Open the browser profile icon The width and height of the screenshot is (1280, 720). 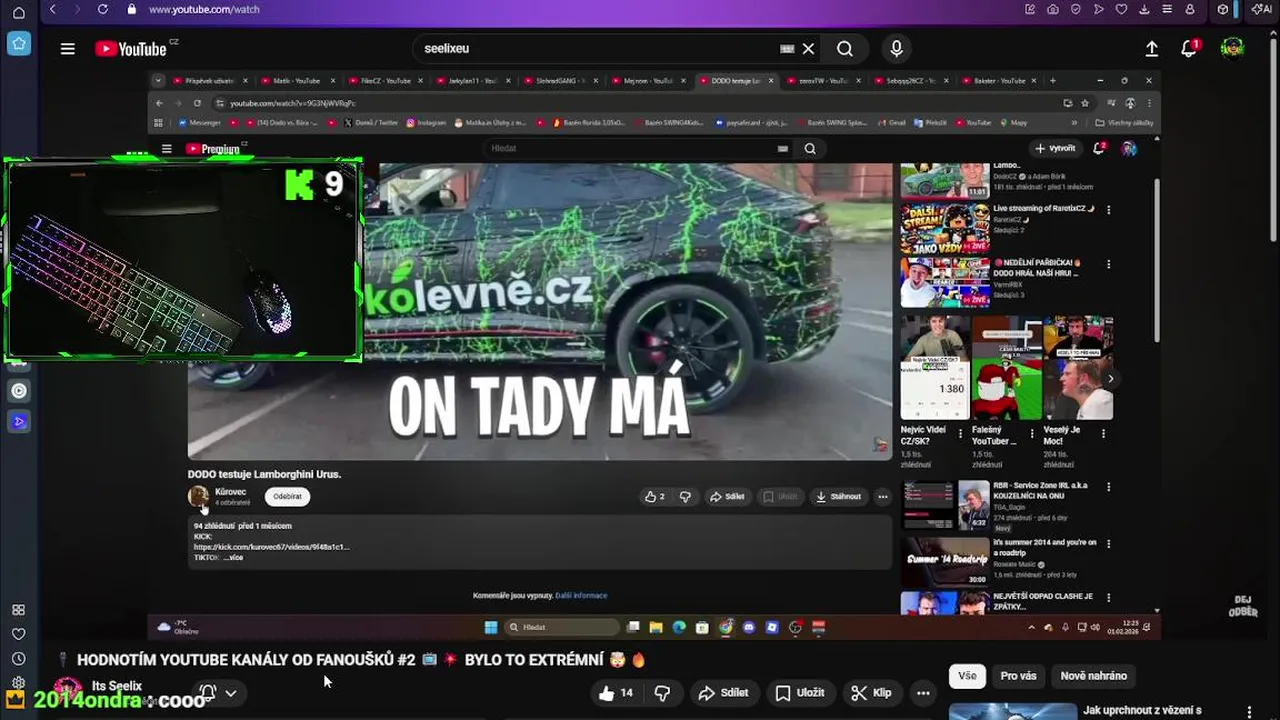1190,9
